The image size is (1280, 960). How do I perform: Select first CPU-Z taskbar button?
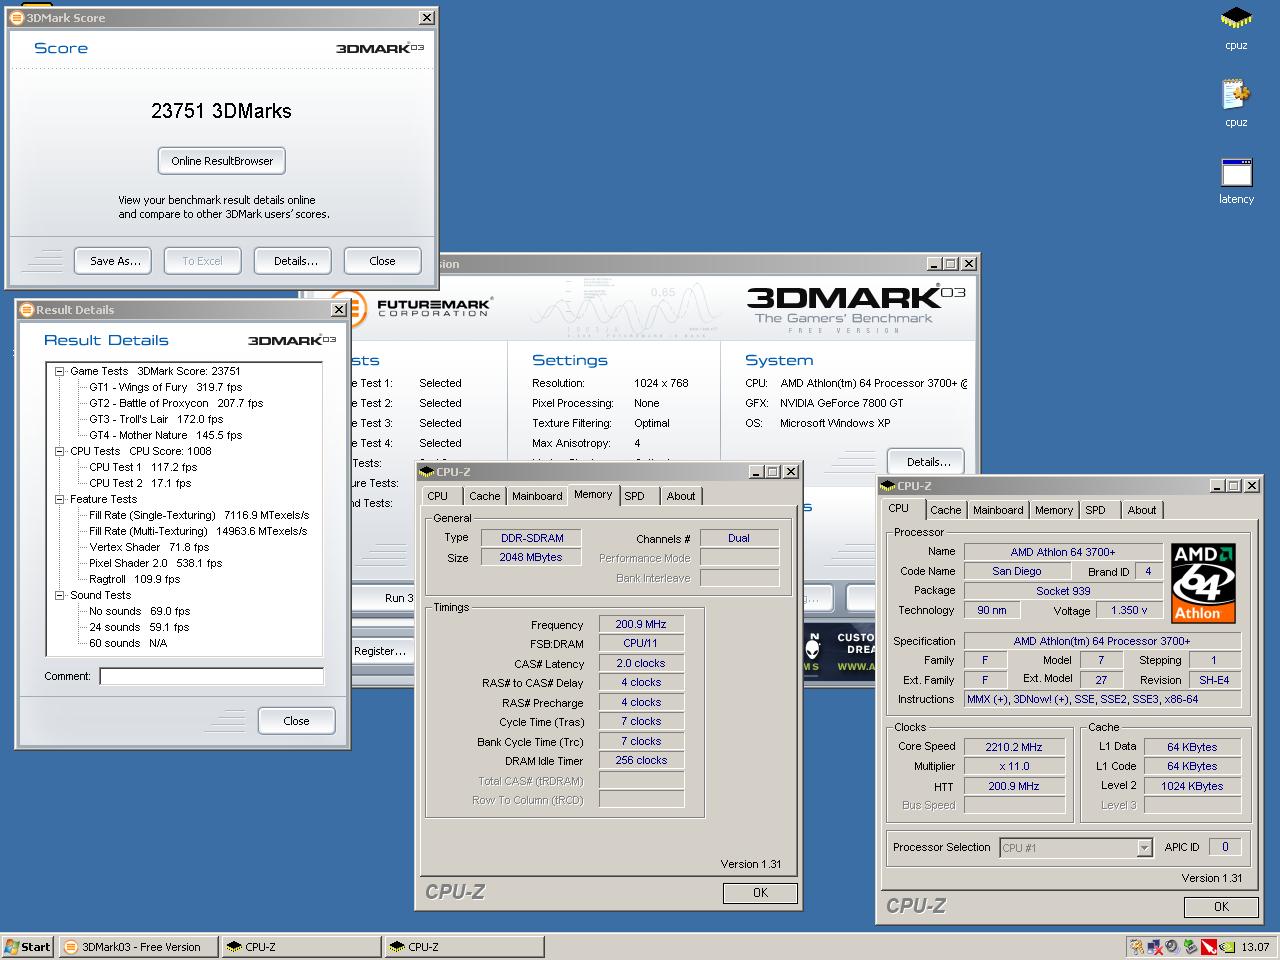point(301,947)
